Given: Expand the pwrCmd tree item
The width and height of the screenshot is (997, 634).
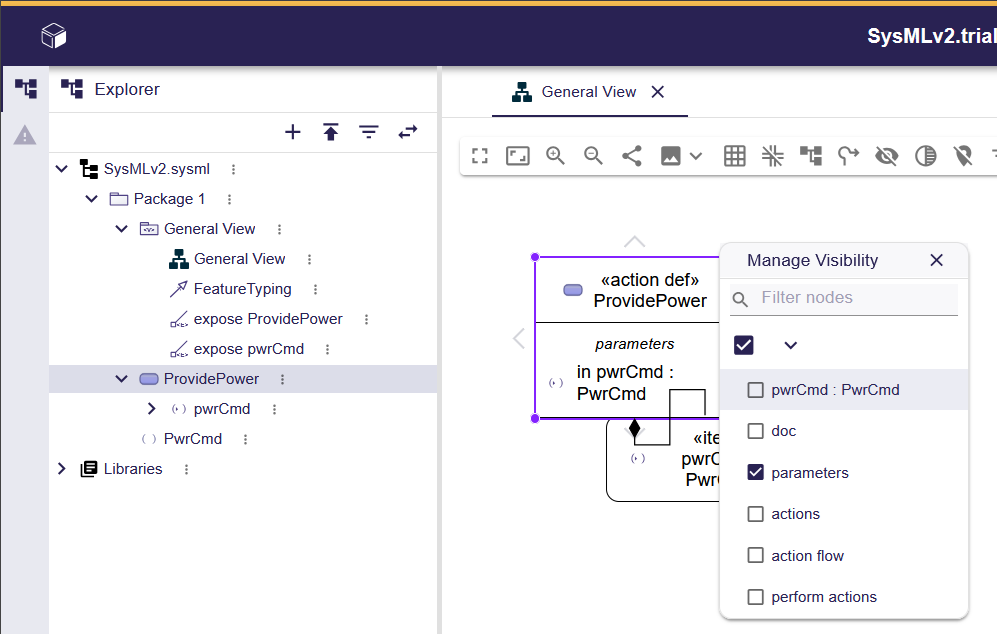Looking at the screenshot, I should pyautogui.click(x=152, y=409).
